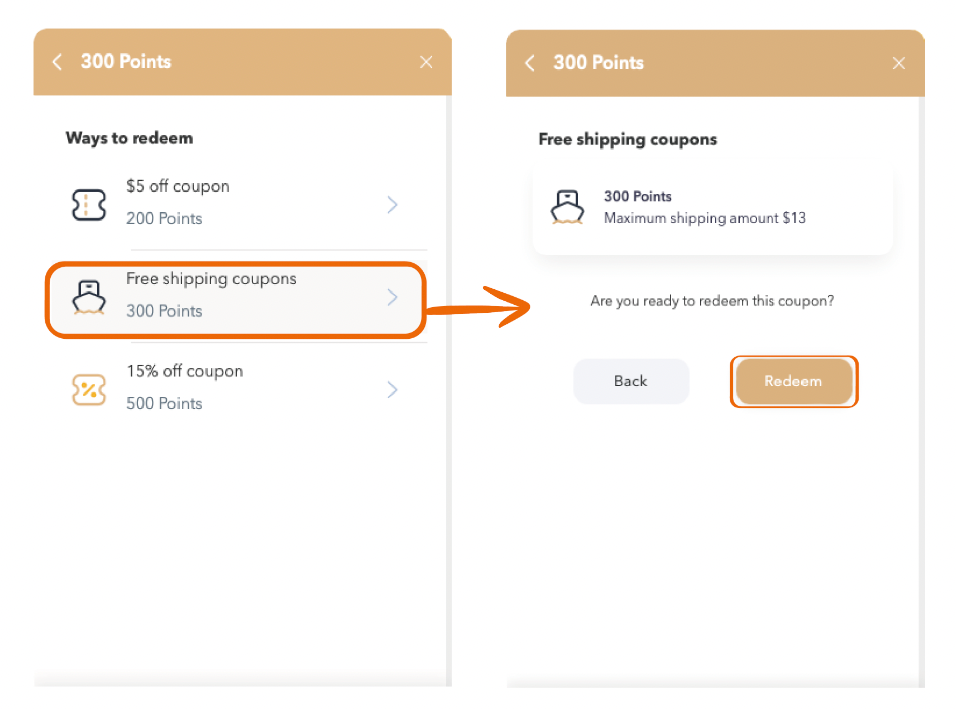Click the ship icon beside Free shipping coupons
Screen dimensions: 956x709
[89, 297]
